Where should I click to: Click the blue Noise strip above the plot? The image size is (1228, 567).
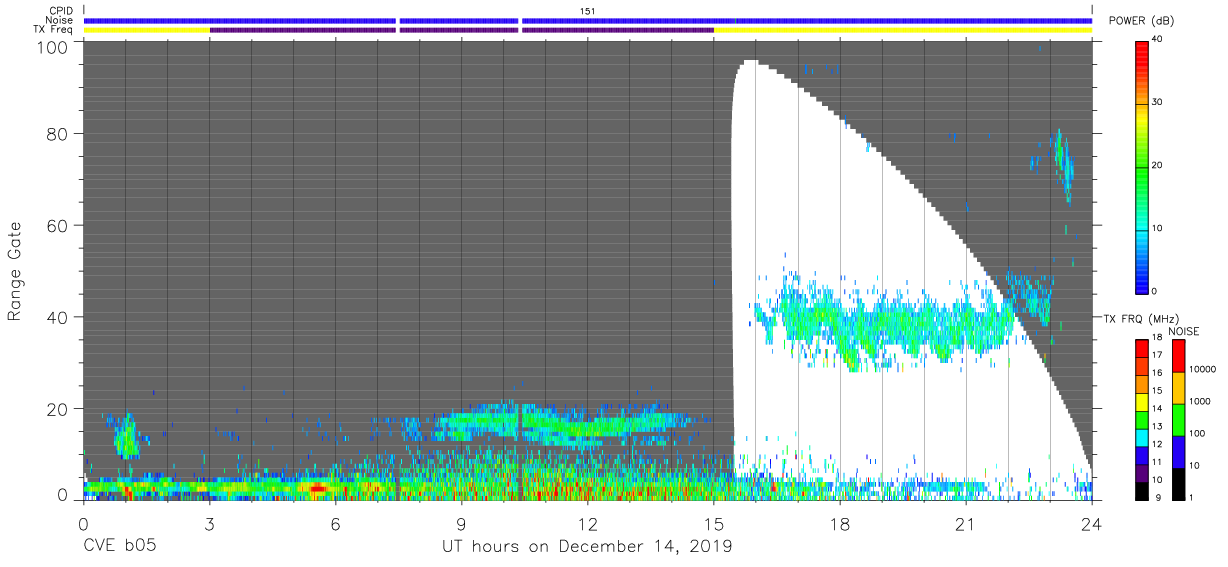coord(588,20)
